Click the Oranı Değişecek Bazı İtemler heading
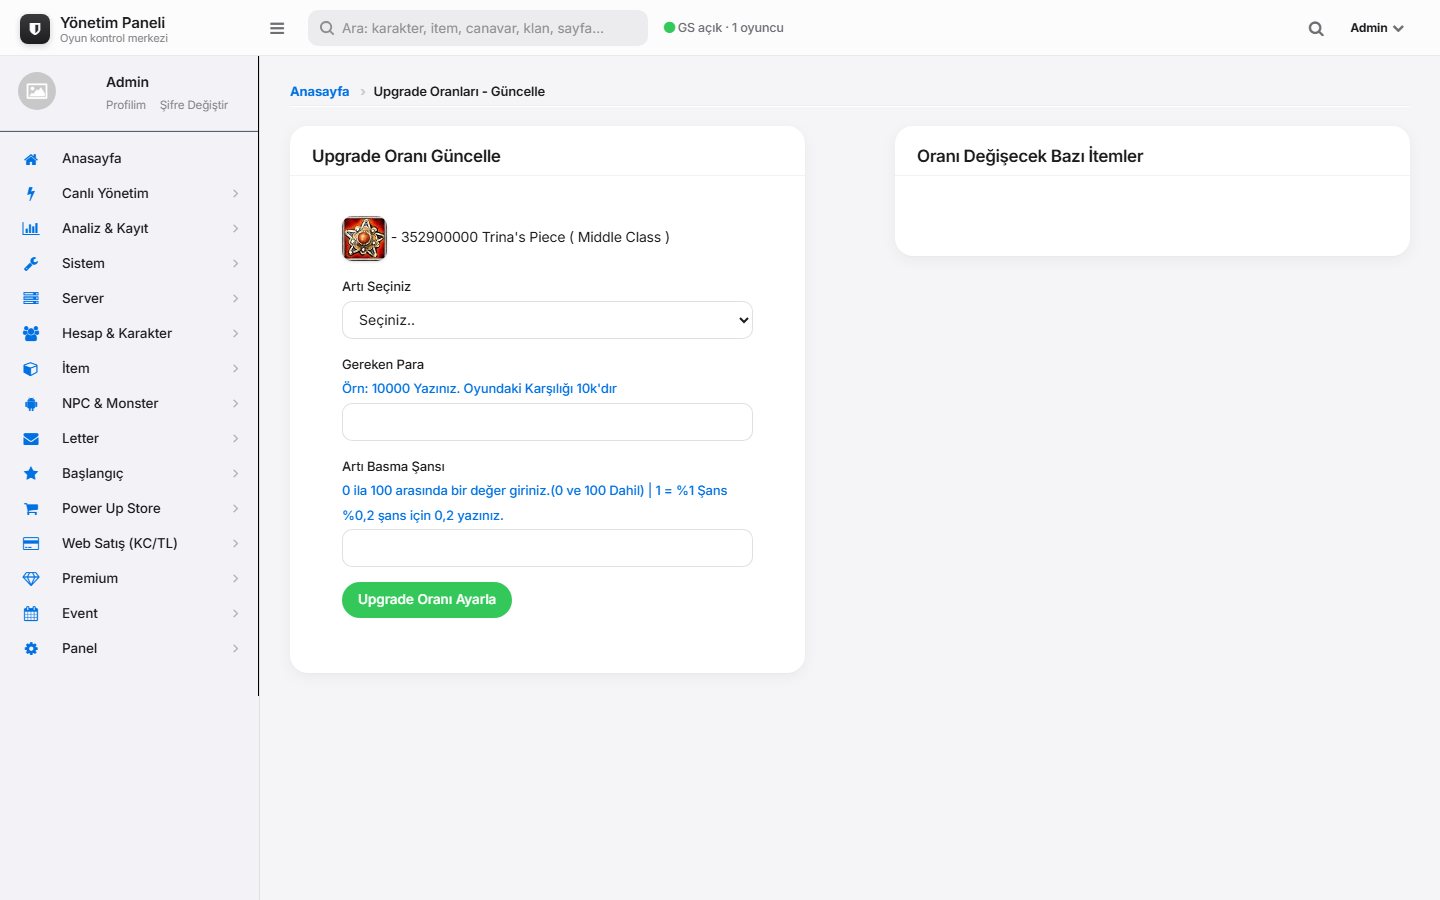 [1030, 156]
